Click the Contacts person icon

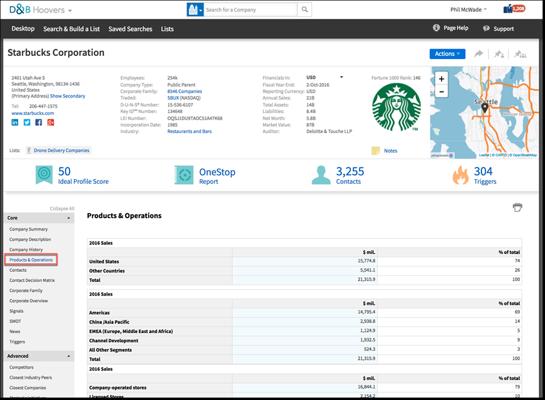321,175
